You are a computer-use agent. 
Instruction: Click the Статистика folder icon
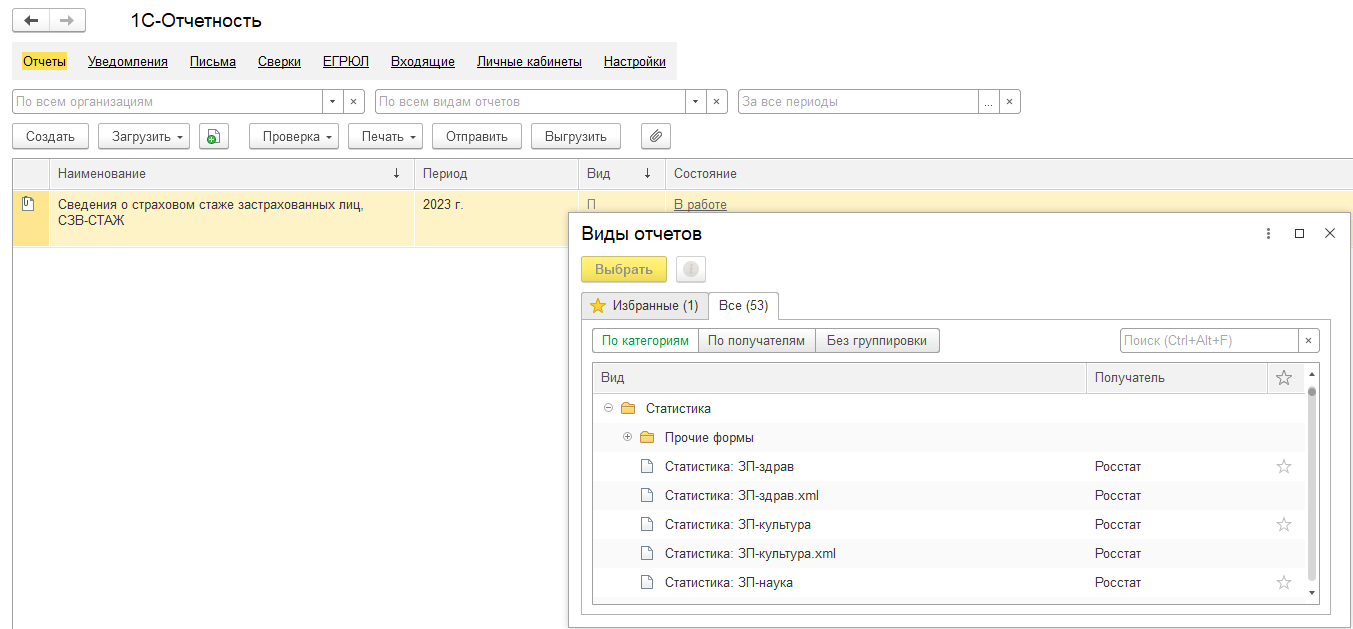628,408
